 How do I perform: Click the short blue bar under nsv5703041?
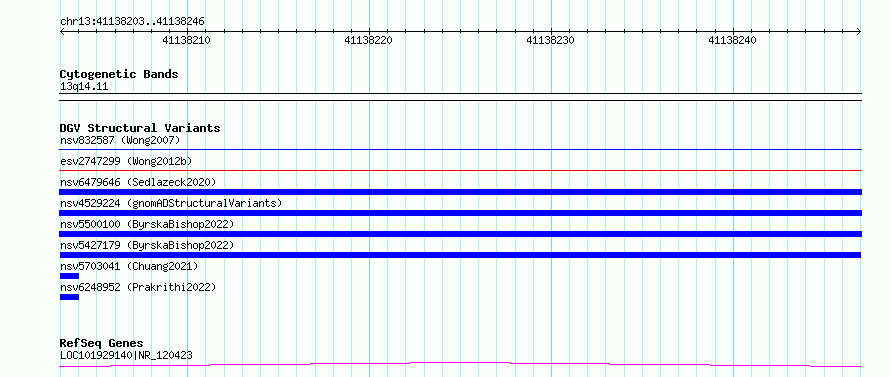tap(69, 276)
